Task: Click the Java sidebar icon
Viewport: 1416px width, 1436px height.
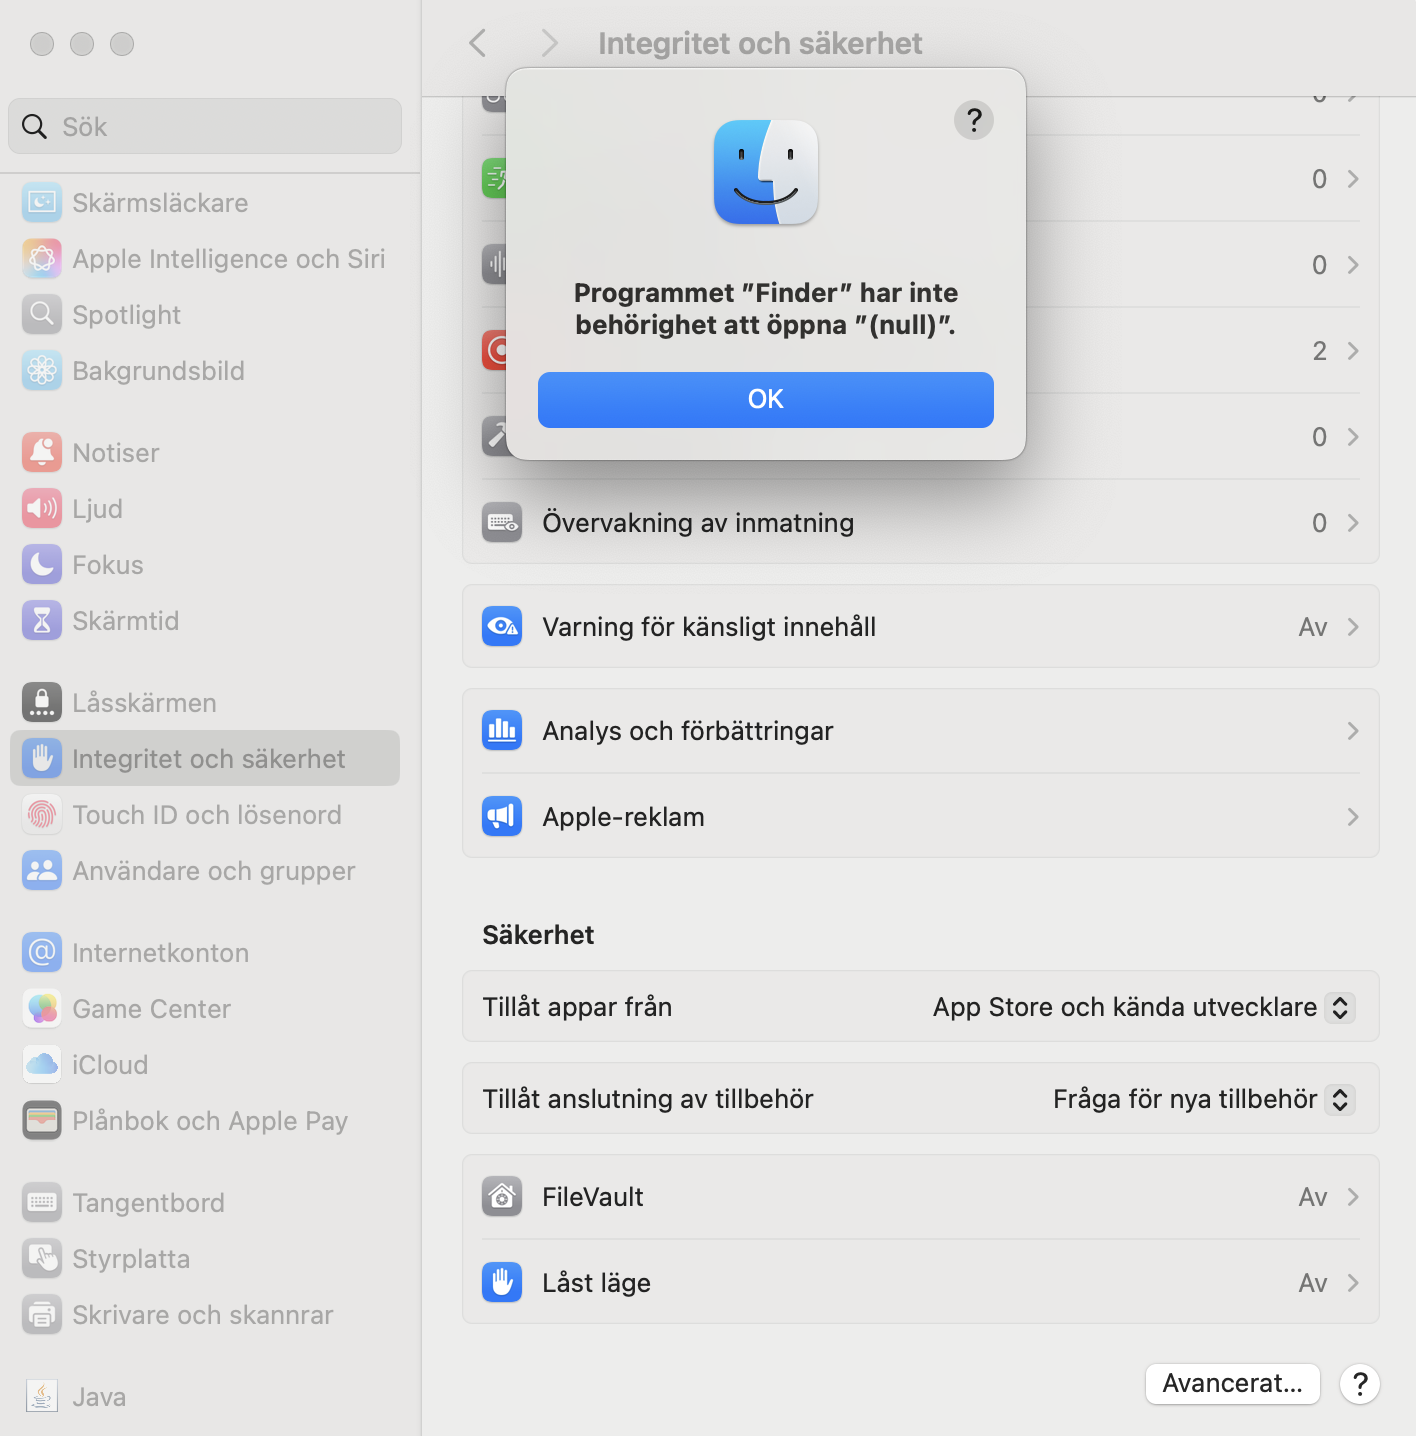Action: click(42, 1397)
